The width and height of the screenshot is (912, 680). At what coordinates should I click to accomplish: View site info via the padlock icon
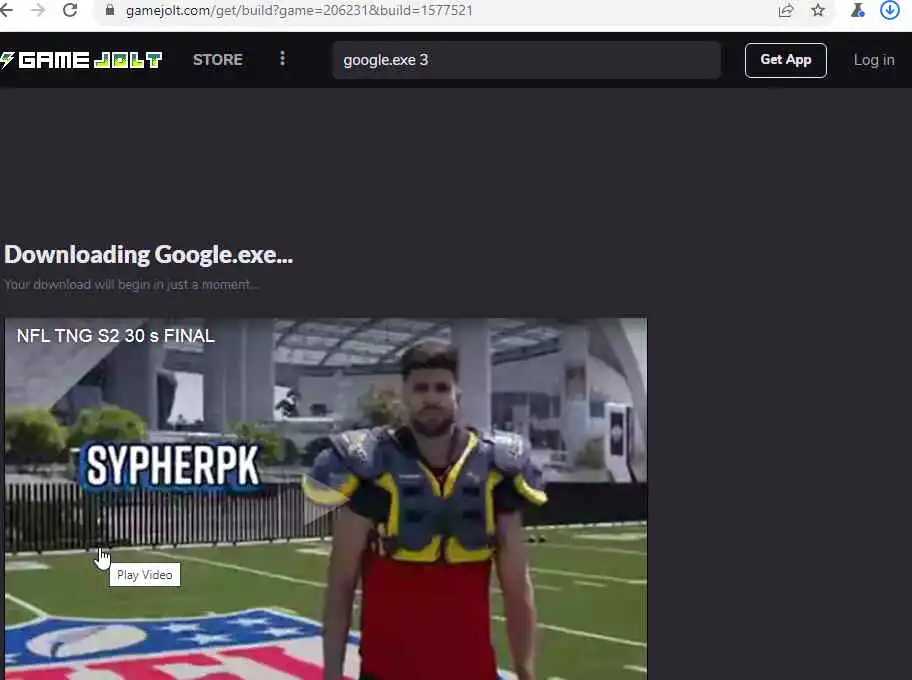[109, 10]
